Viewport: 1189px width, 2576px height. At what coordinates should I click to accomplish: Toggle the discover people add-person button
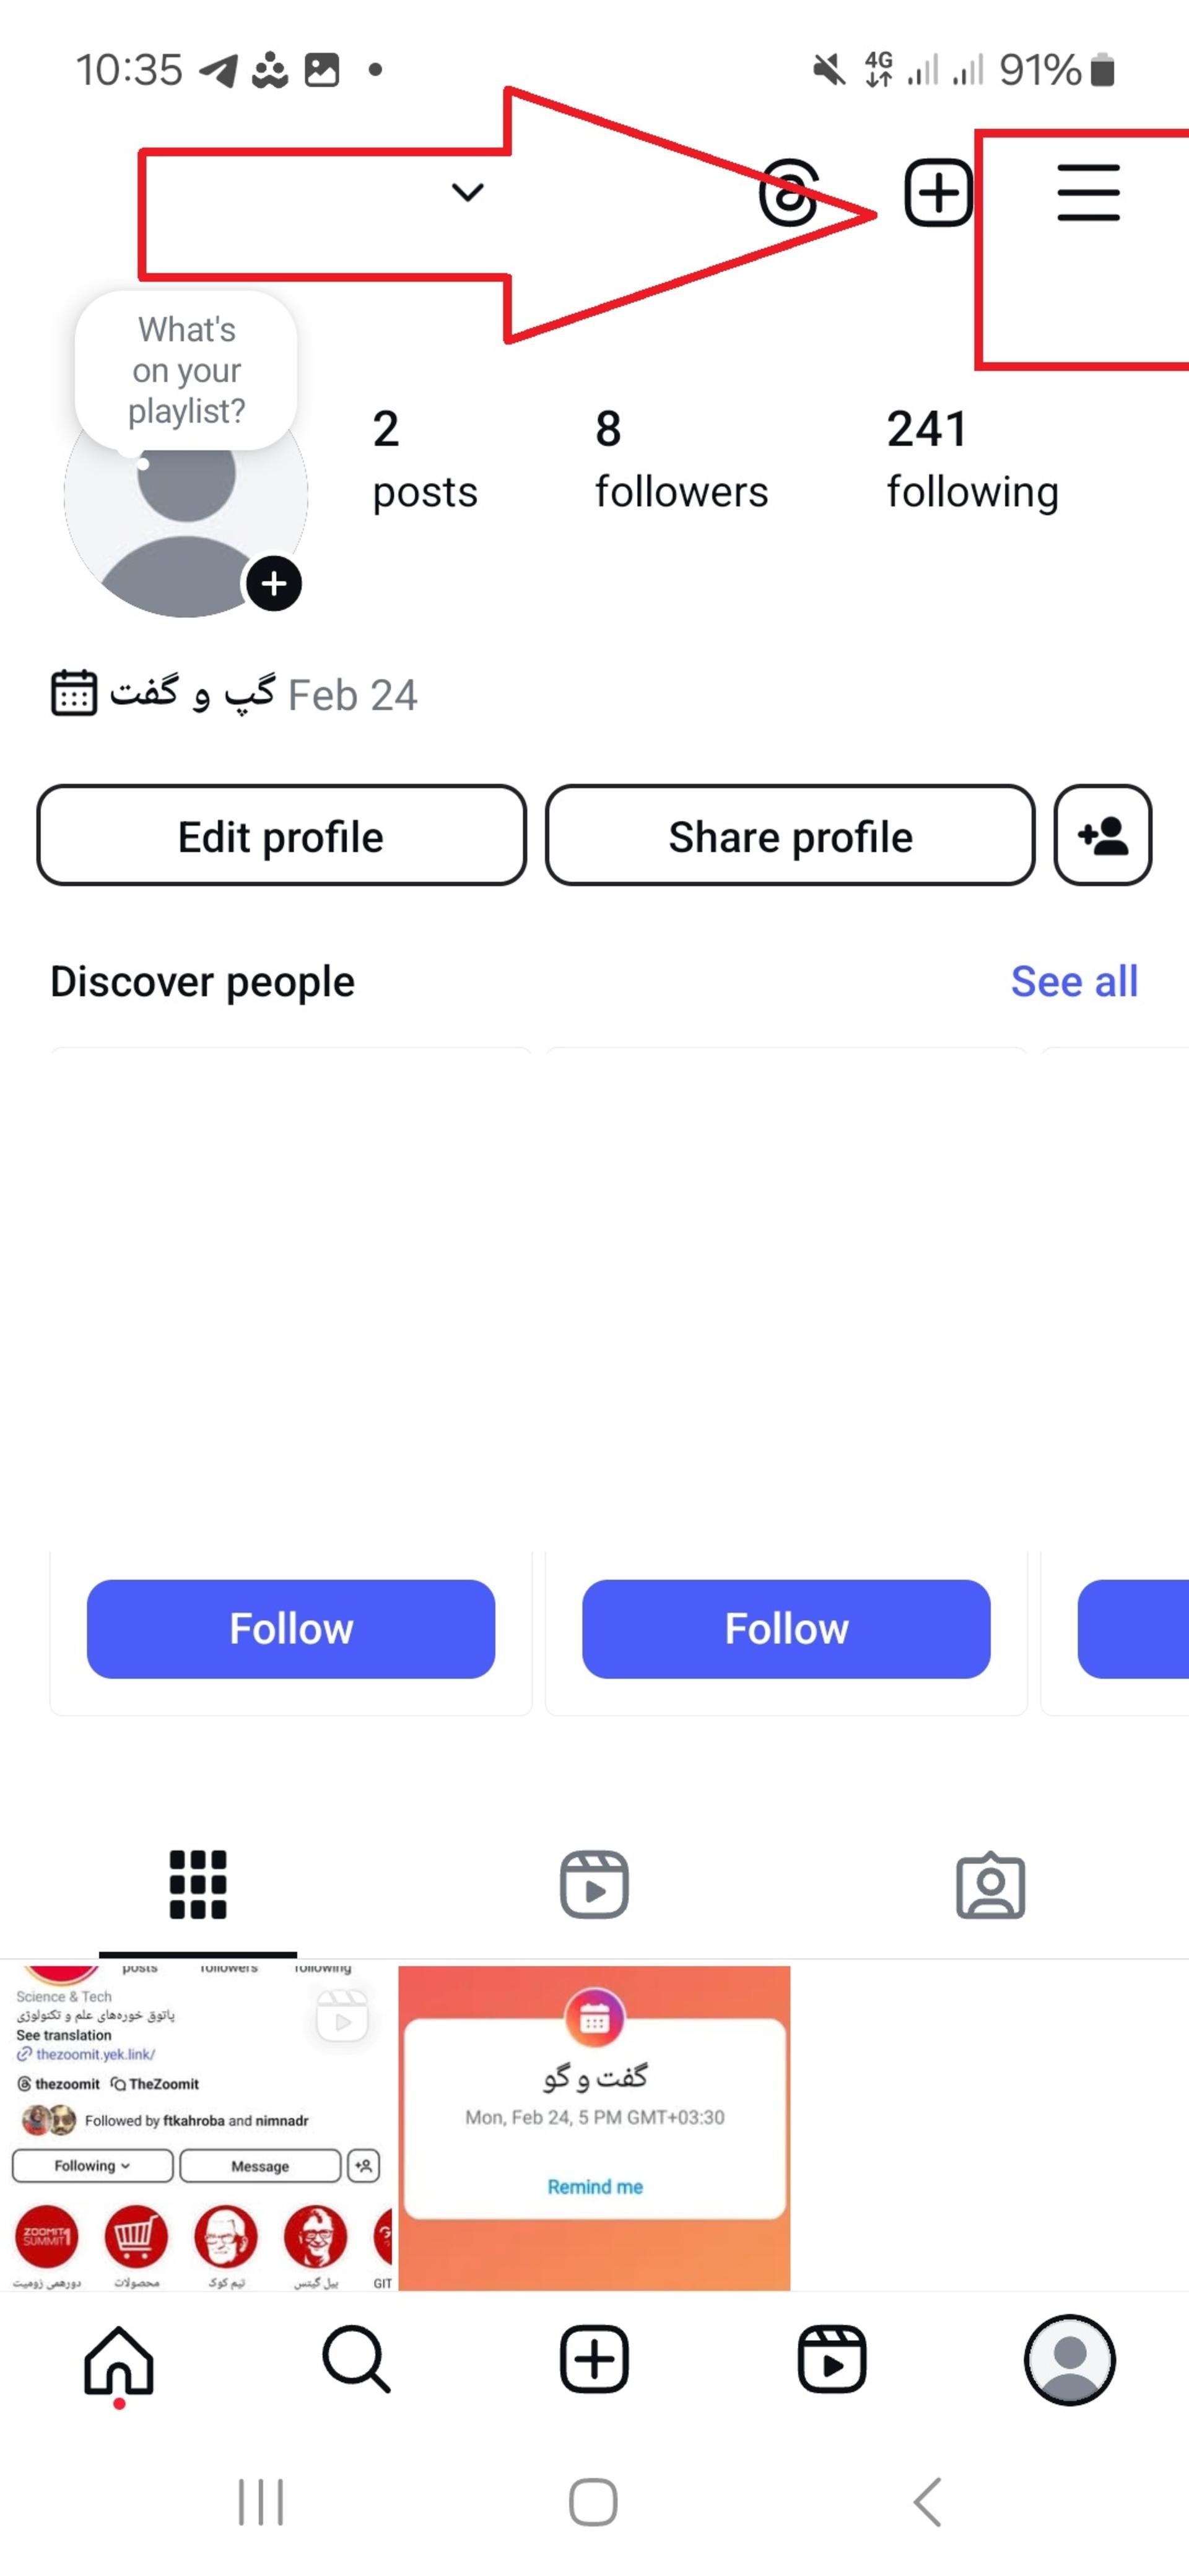point(1102,835)
